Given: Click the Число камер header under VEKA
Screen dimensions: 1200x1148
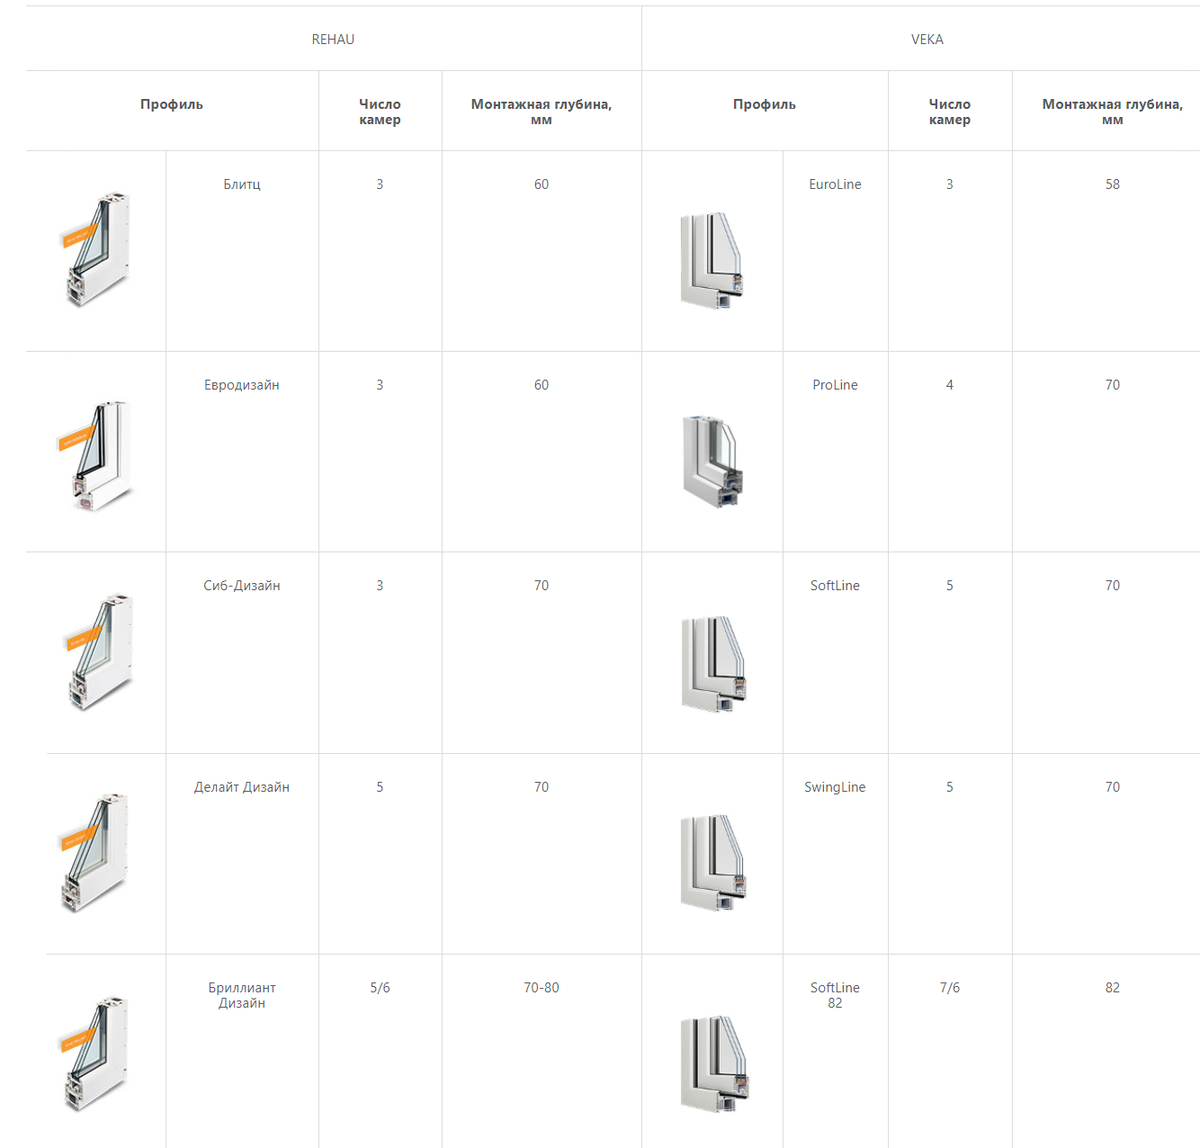Looking at the screenshot, I should click(950, 111).
